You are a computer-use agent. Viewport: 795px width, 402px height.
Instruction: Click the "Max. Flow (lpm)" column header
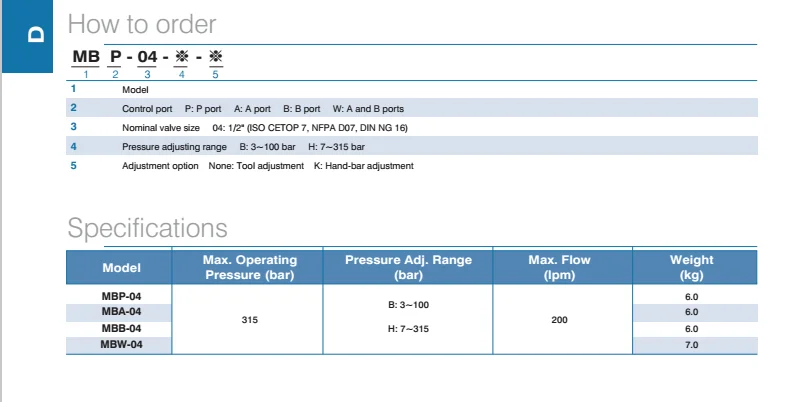(x=559, y=266)
